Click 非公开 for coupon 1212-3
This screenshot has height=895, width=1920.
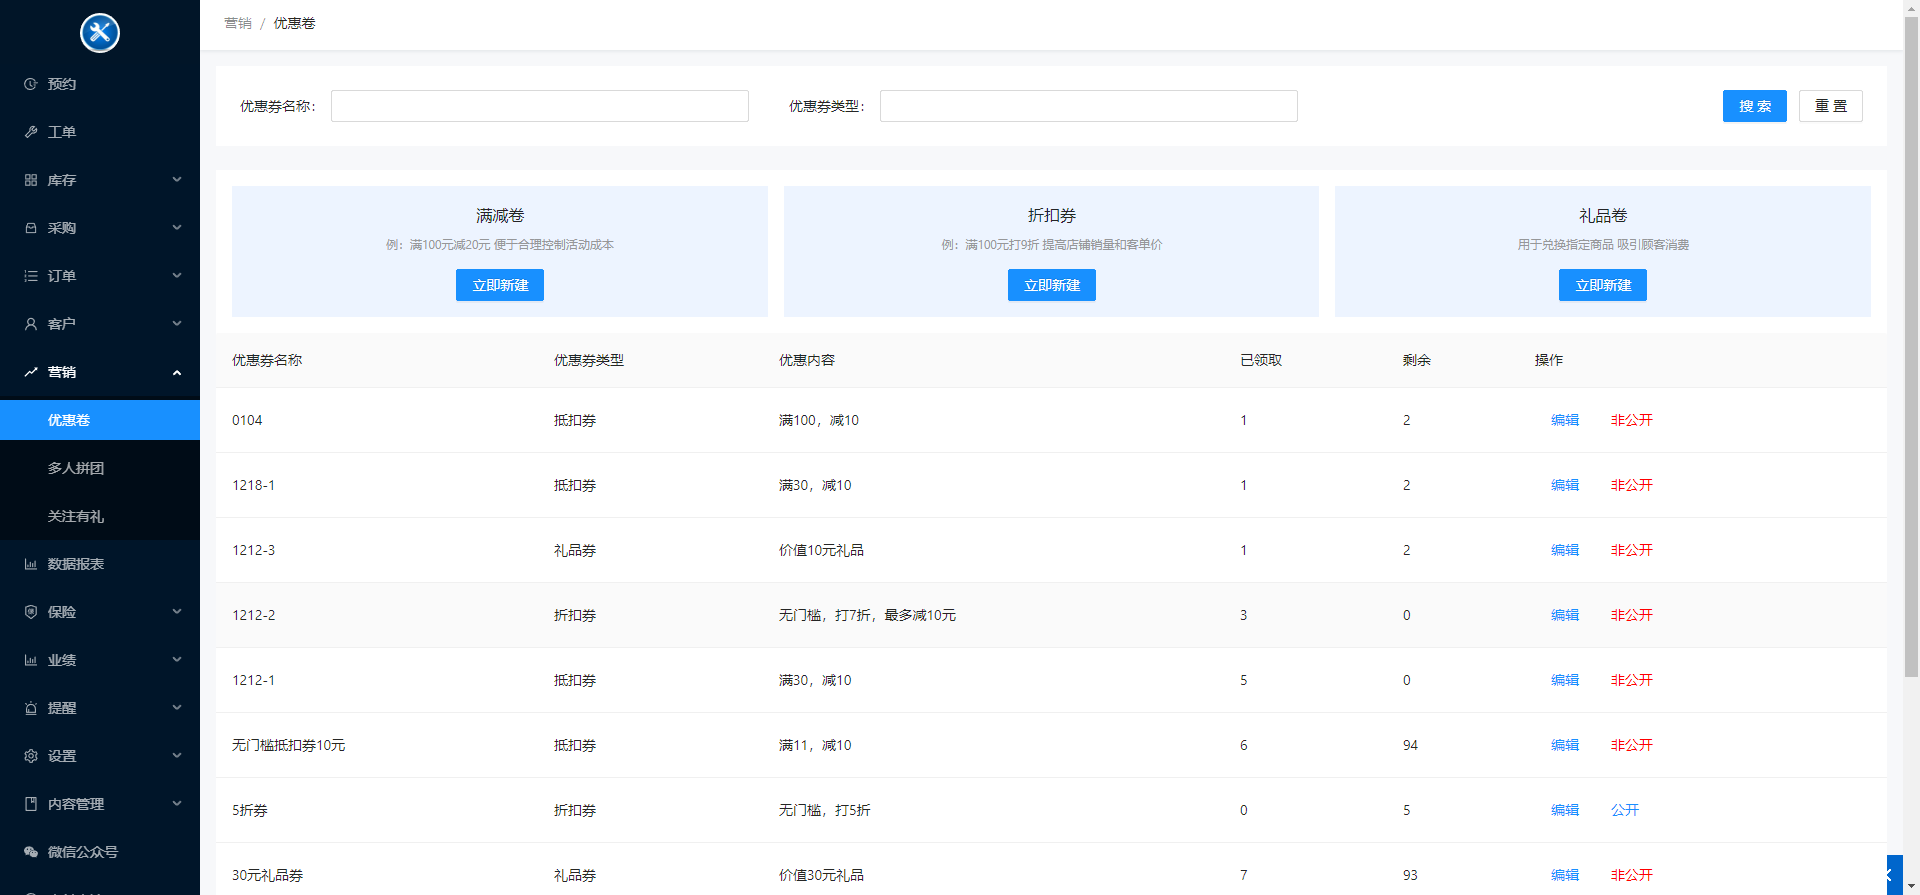tap(1632, 550)
